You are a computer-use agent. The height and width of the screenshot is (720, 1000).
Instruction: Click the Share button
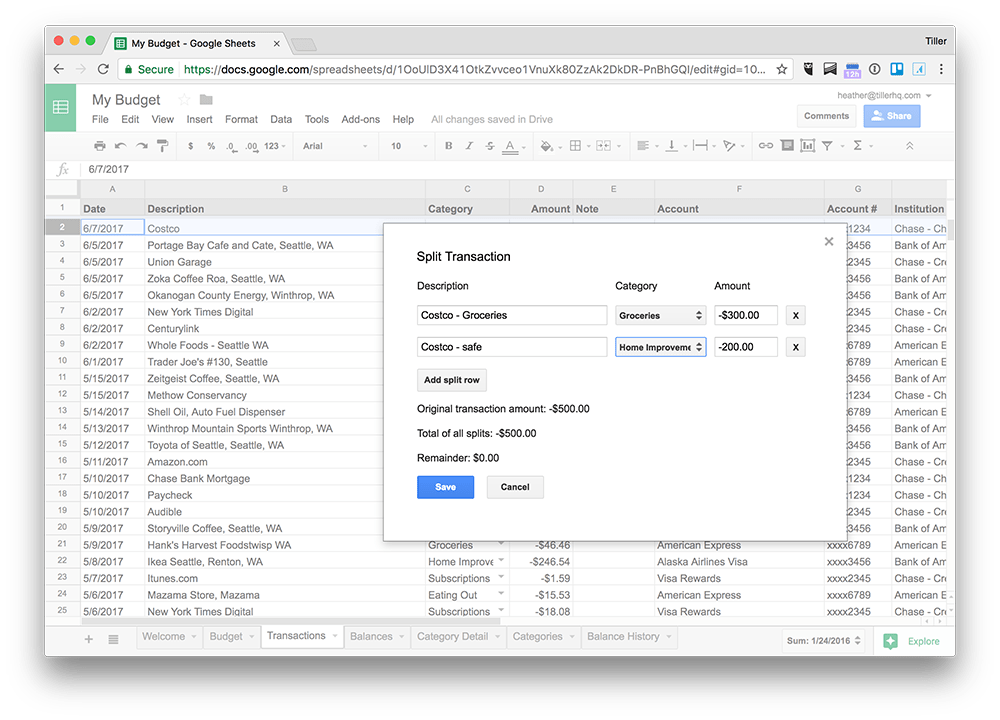point(892,116)
